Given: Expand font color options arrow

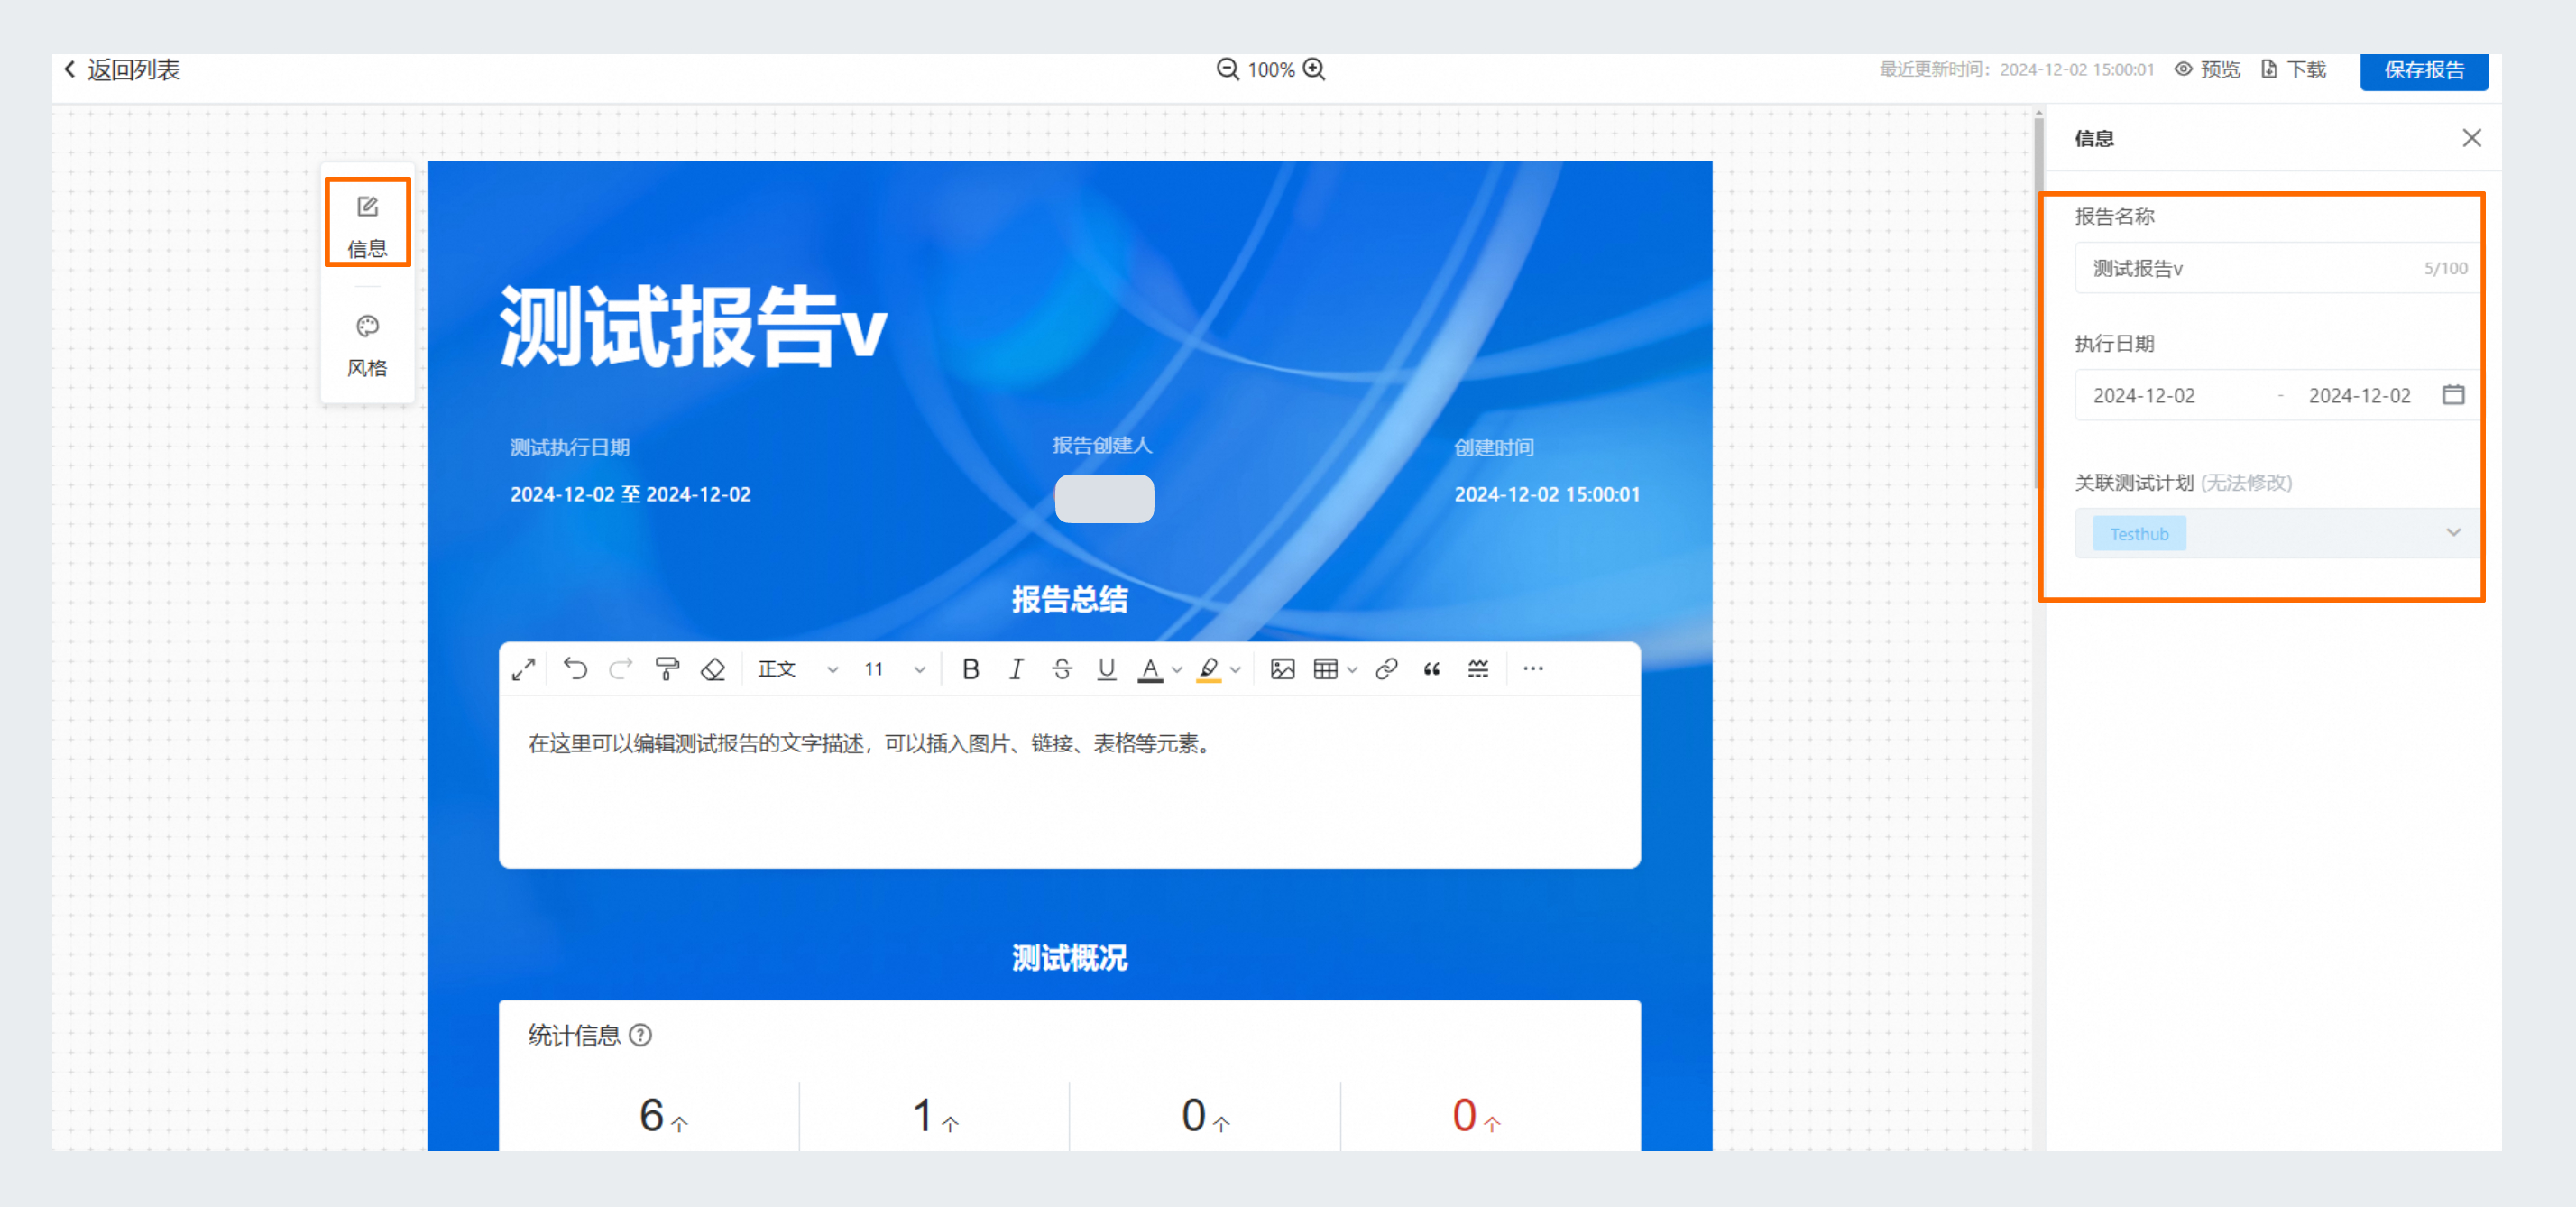Looking at the screenshot, I should click(1177, 670).
